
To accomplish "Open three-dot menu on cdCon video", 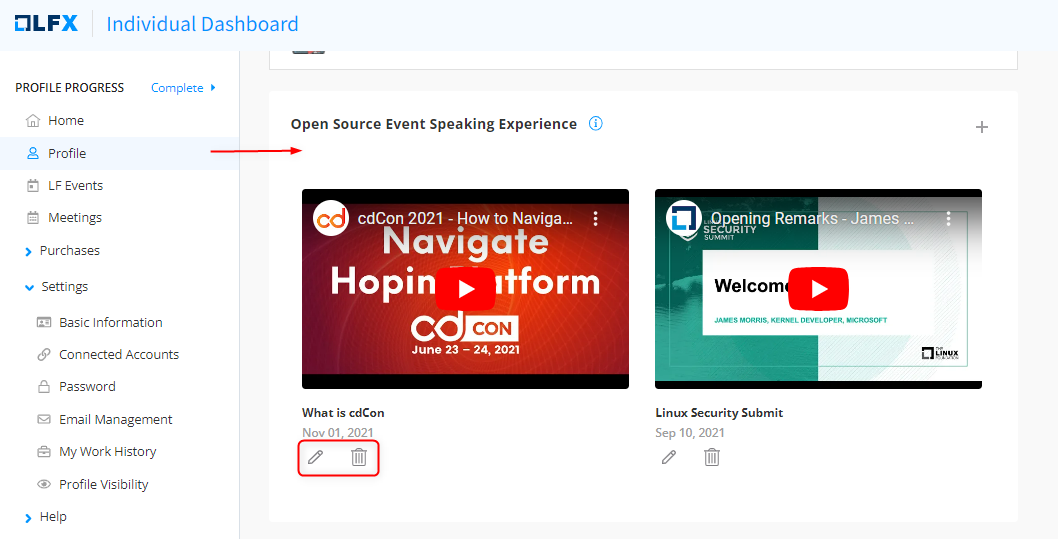I will click(x=595, y=218).
